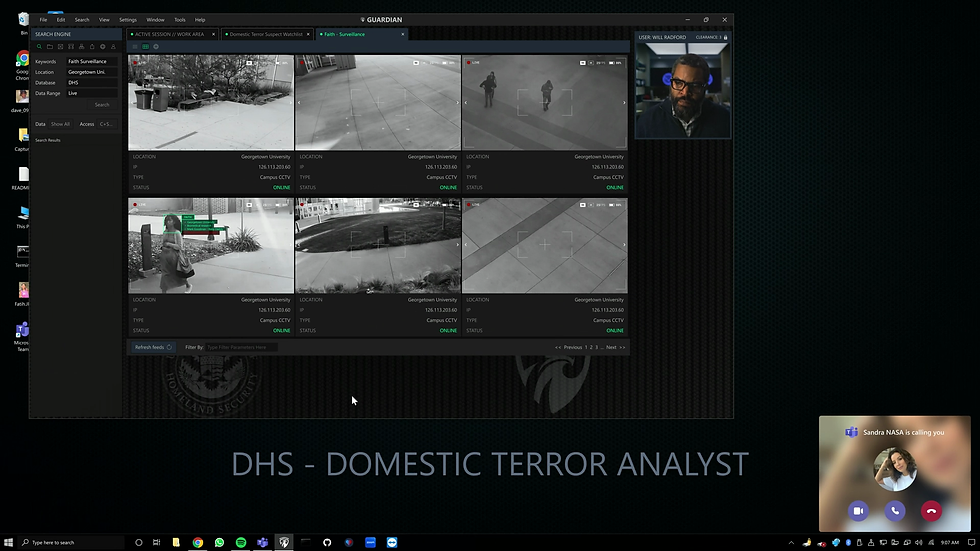Open the Windows Start menu
The height and width of the screenshot is (551, 980).
point(8,542)
